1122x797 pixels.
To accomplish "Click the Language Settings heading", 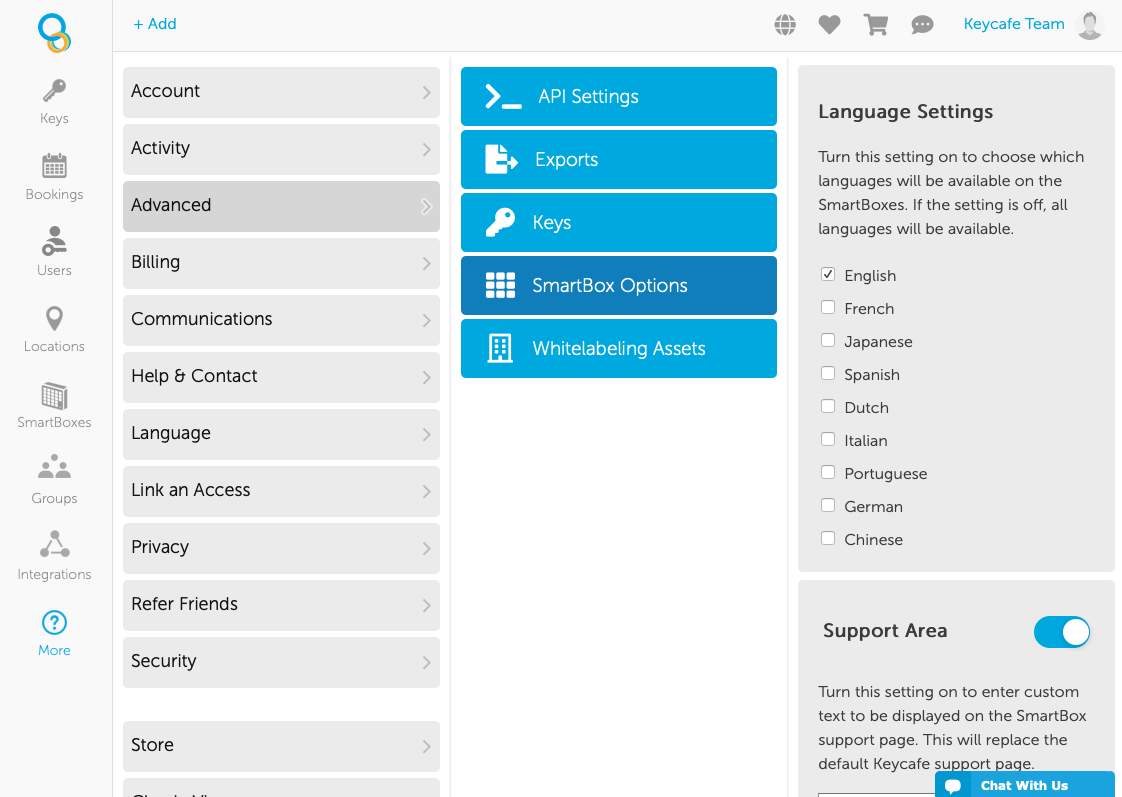I will click(905, 112).
